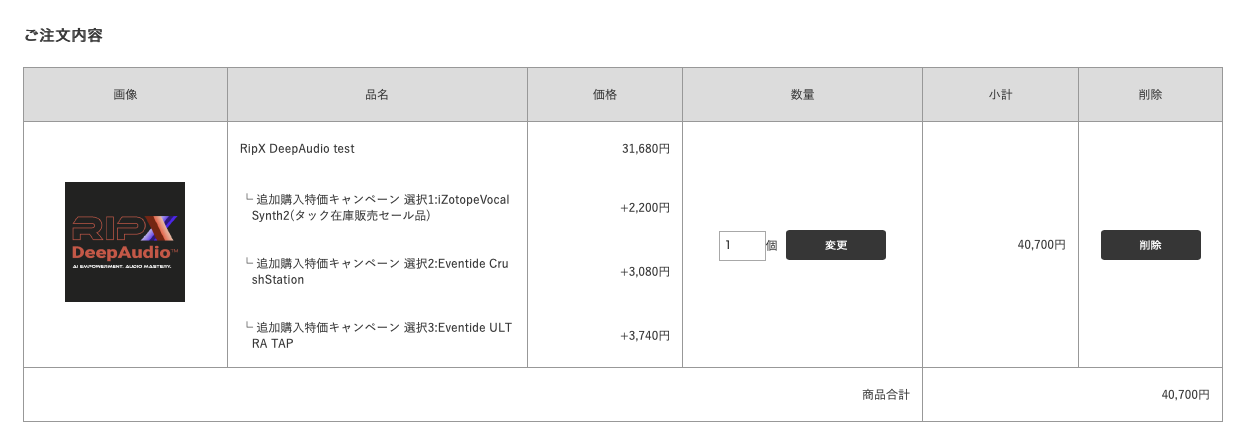The height and width of the screenshot is (443, 1248).
Task: Click the 選択2 Eventide CrushStation option text
Action: coord(378,271)
